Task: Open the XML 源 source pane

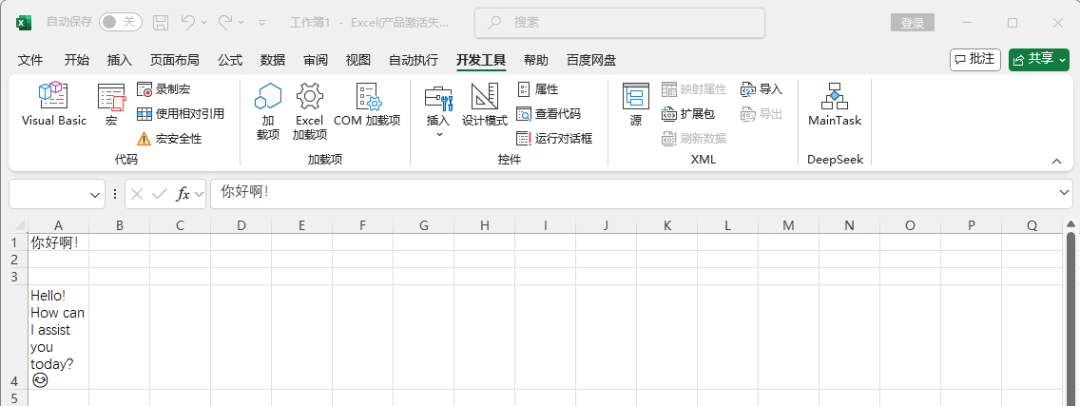Action: (x=636, y=105)
